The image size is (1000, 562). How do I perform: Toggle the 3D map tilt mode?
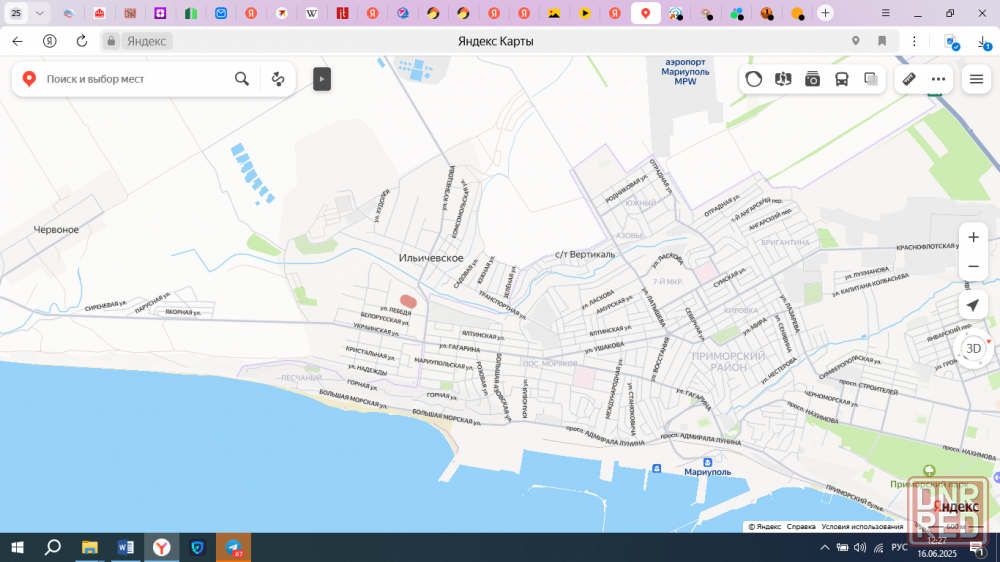pos(973,348)
